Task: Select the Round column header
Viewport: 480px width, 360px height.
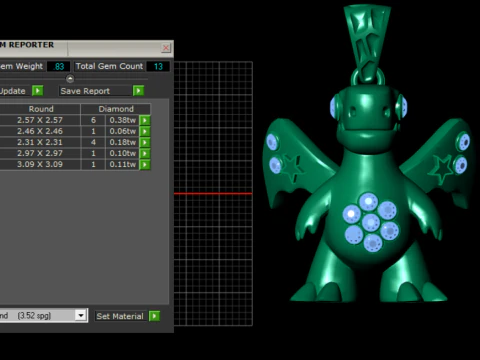Action: coord(40,109)
